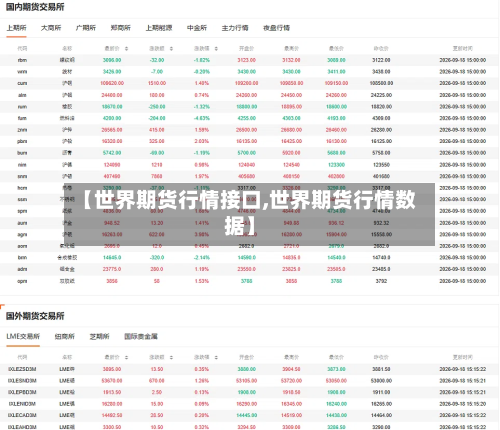Image resolution: width=500 pixels, height=430 pixels.
Task: Select the aom code cell
Action: tap(22, 246)
